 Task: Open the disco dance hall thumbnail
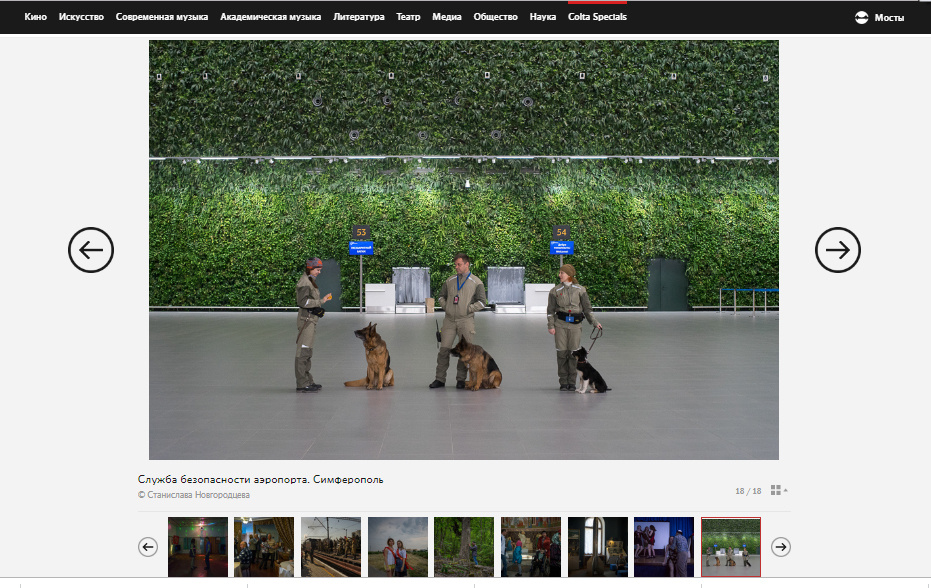pos(197,547)
